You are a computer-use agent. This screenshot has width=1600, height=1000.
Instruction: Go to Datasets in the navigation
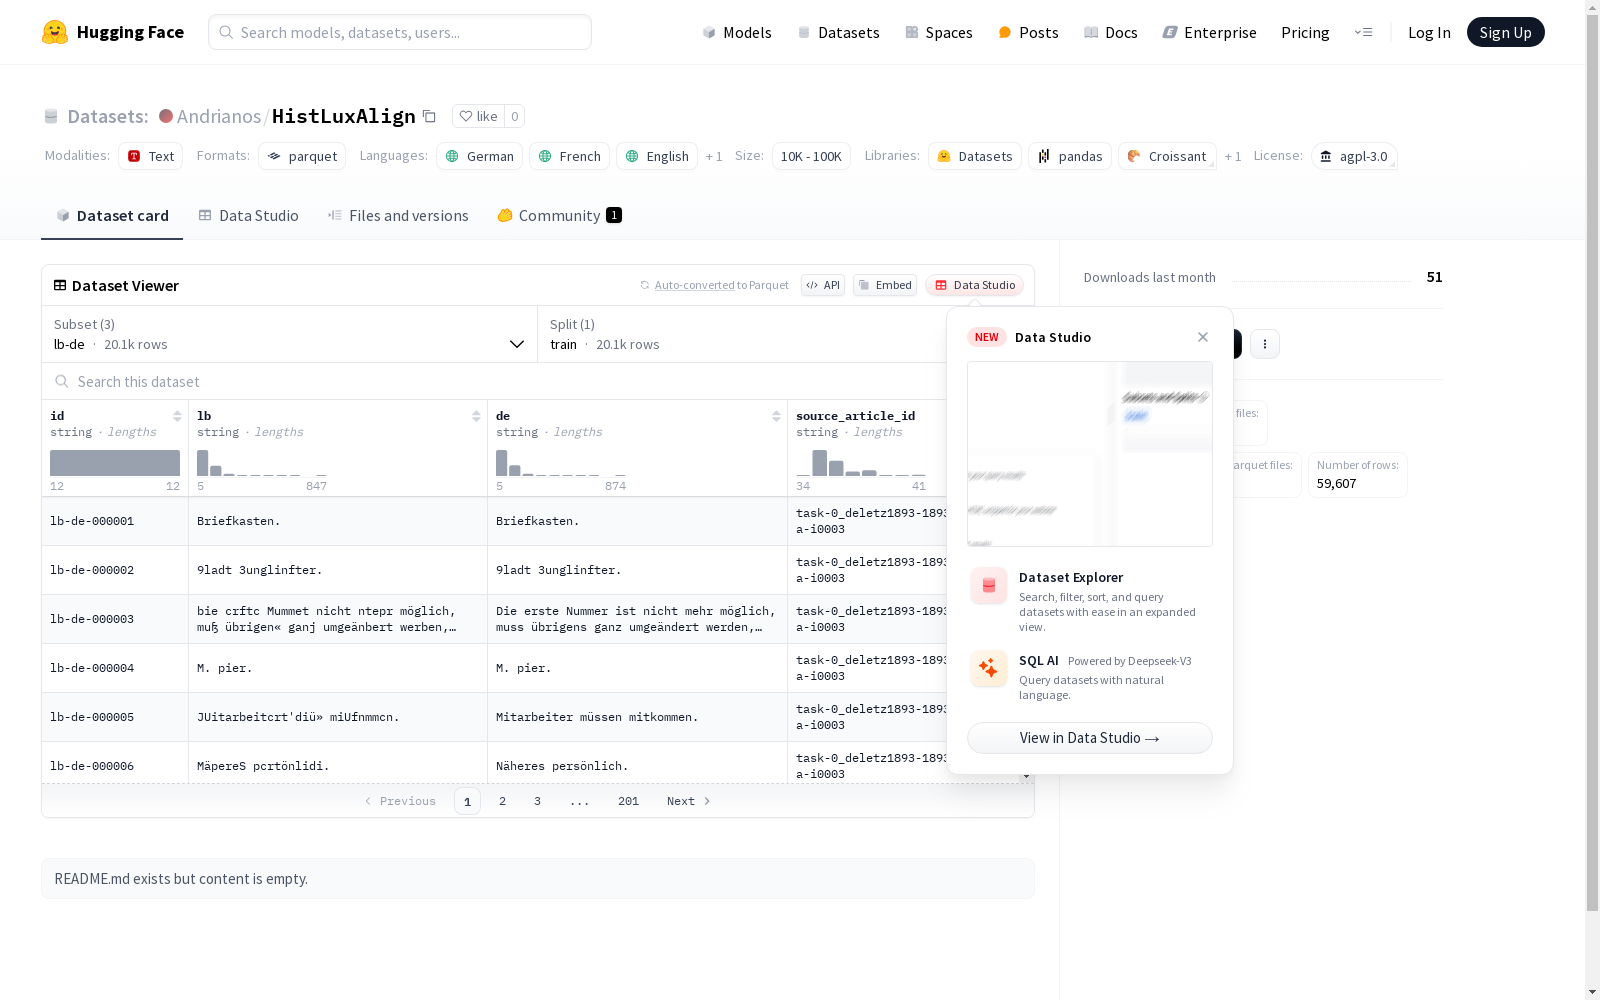838,32
